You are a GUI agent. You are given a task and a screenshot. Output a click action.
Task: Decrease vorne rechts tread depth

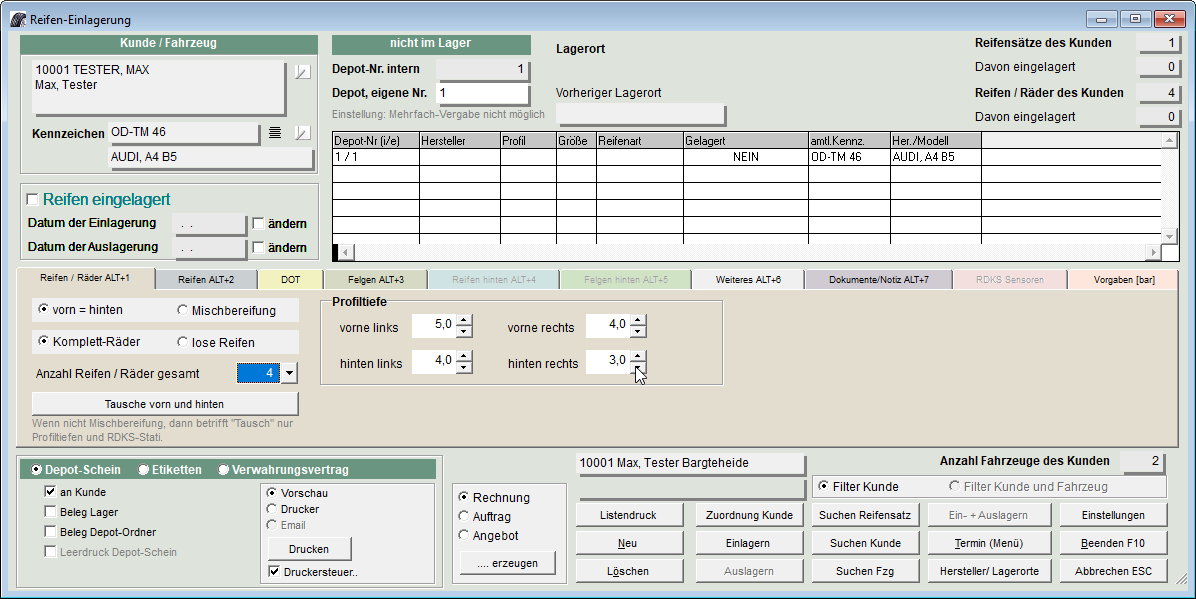point(638,331)
